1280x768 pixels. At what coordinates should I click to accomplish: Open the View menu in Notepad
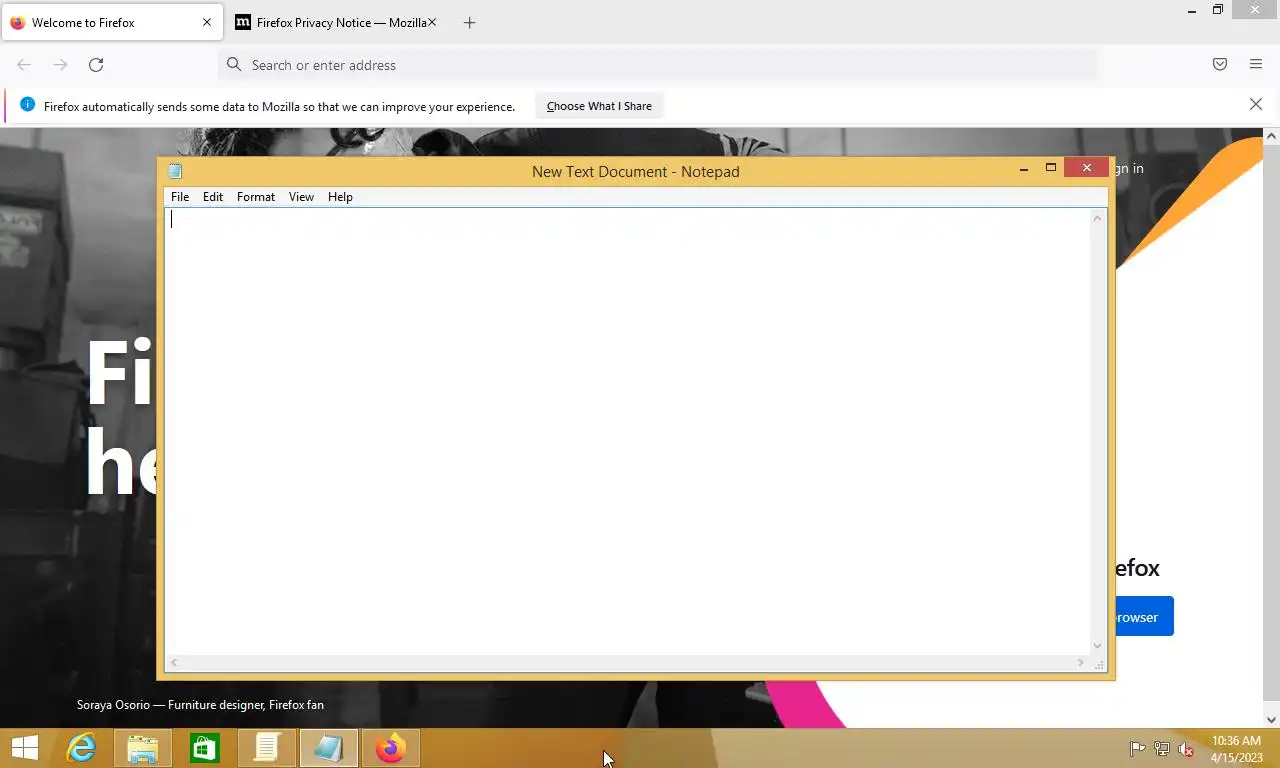click(x=301, y=197)
